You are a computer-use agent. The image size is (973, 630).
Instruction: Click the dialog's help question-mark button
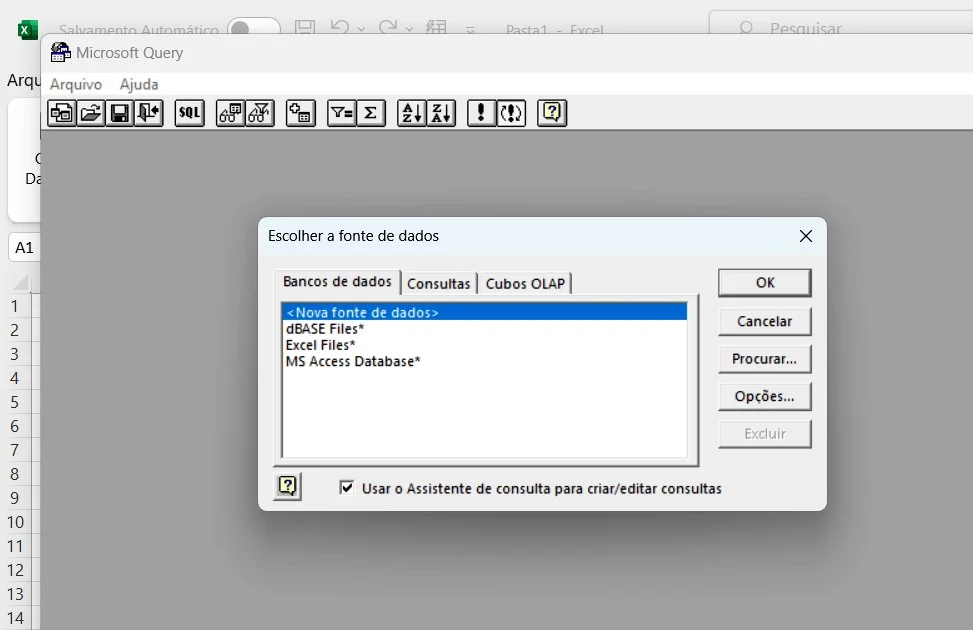click(287, 486)
